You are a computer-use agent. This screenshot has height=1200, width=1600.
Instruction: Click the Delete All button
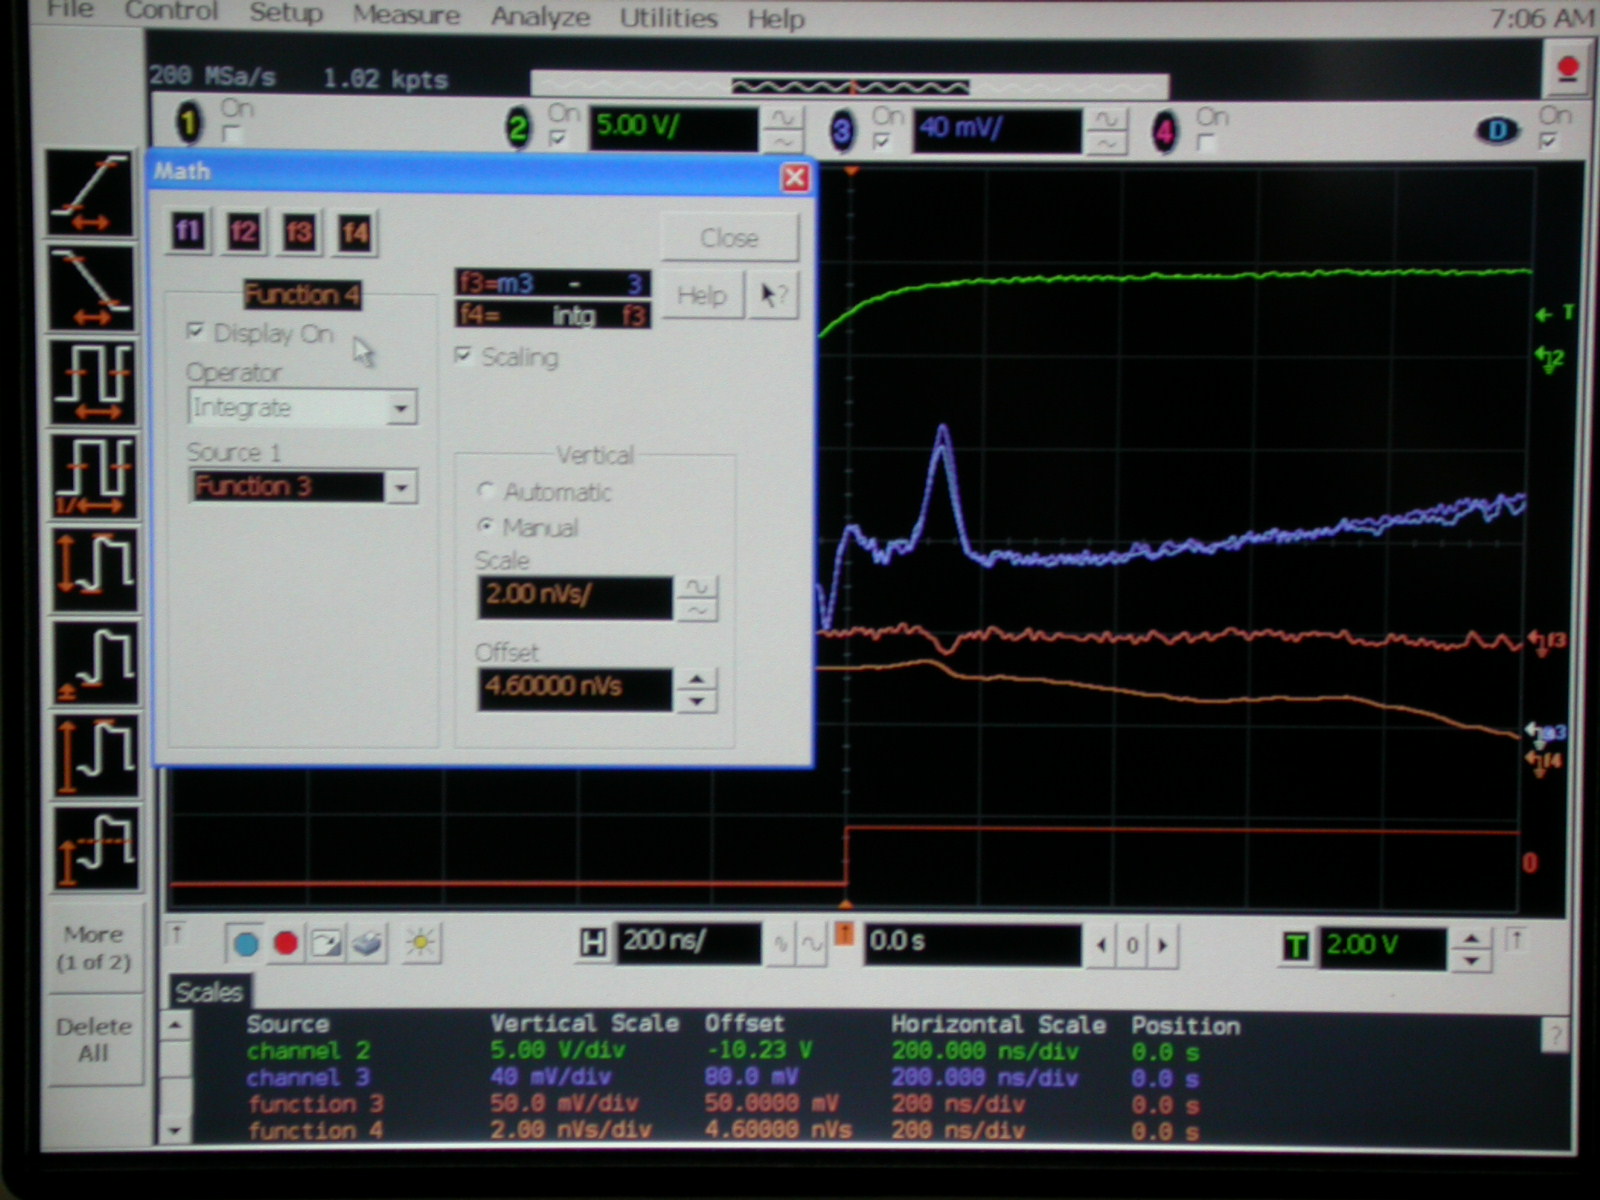coord(93,1040)
